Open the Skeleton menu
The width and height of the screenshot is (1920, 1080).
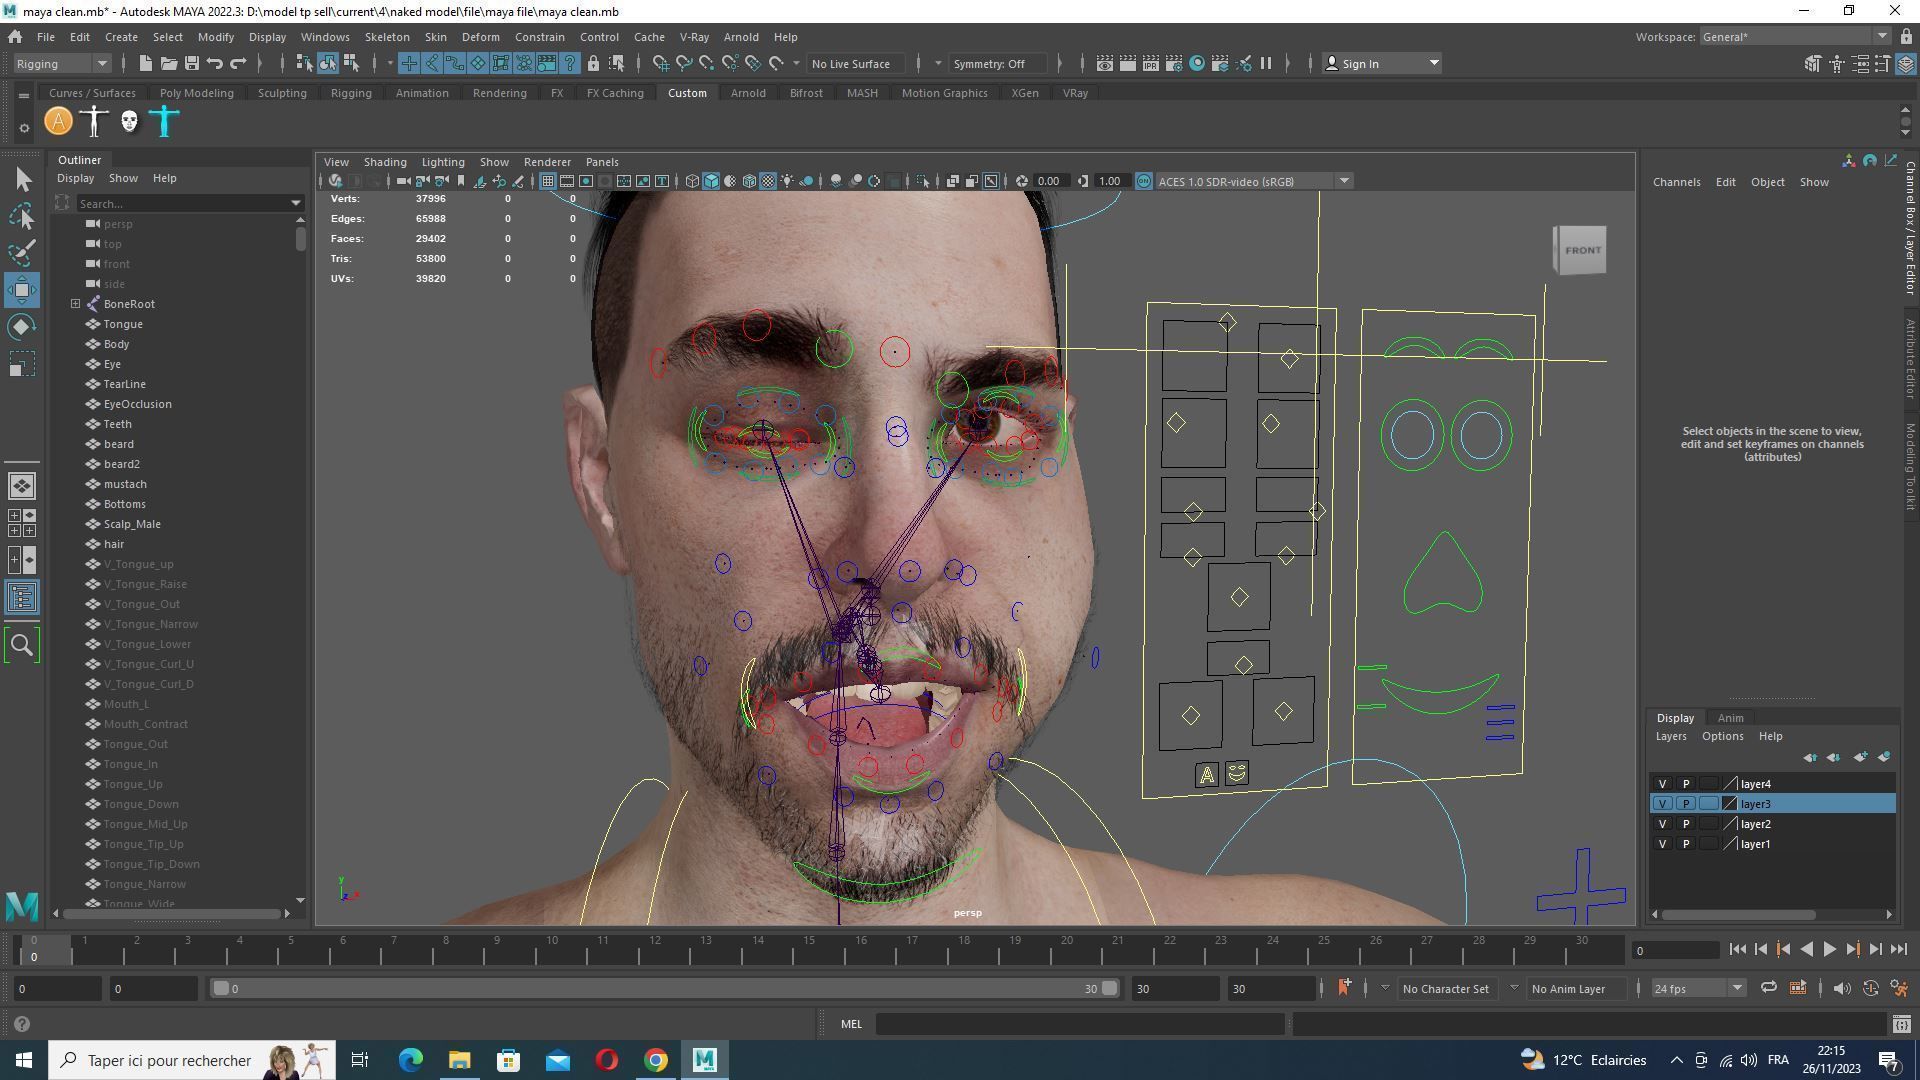coord(386,37)
